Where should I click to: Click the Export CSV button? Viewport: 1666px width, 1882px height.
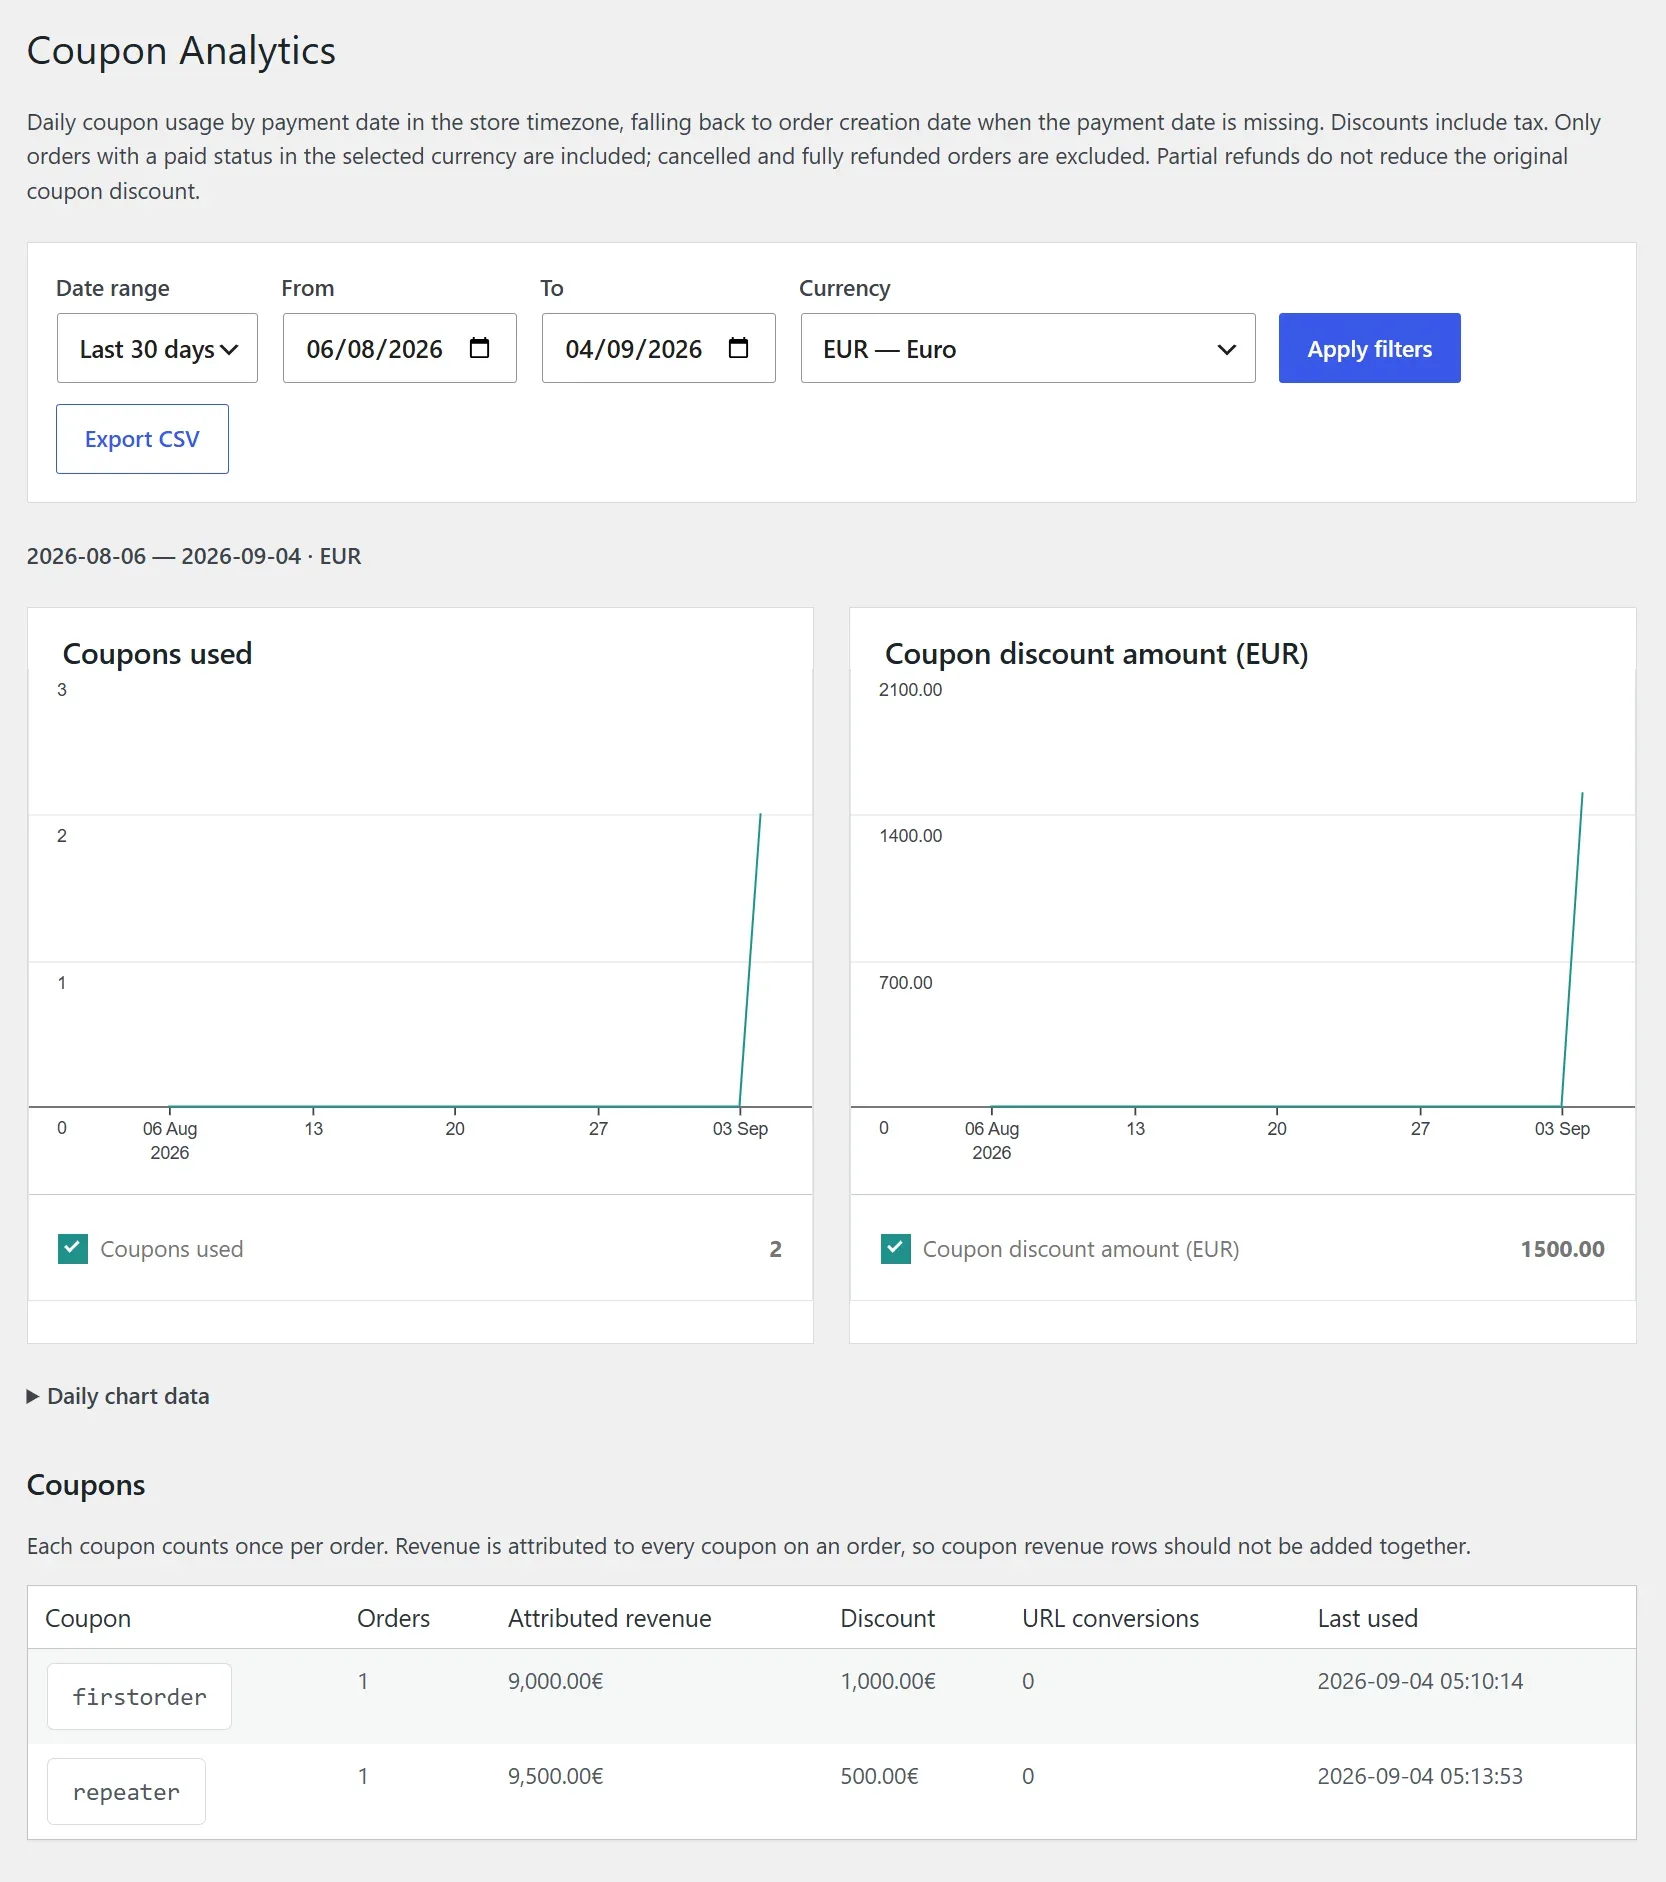click(142, 439)
